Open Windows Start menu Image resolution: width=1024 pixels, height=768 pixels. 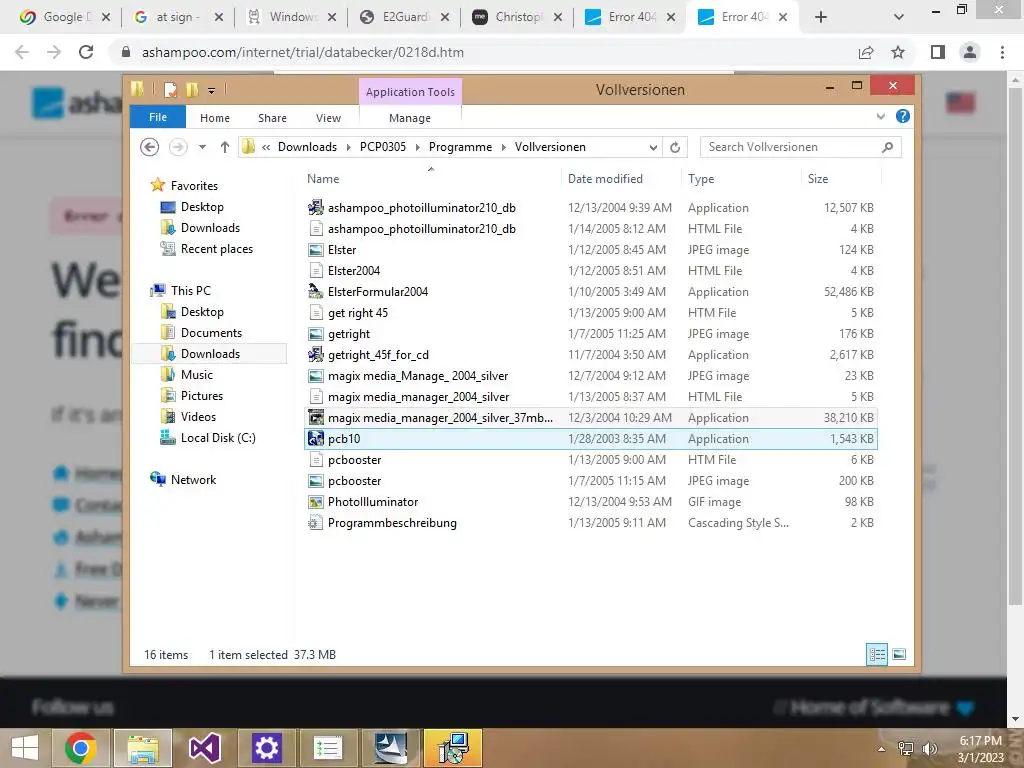click(x=25, y=748)
